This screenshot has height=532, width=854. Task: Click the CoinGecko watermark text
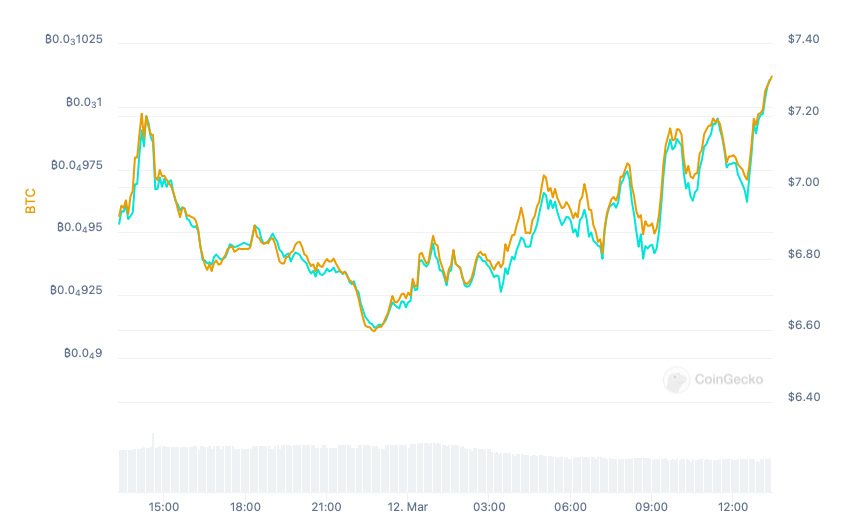[728, 379]
